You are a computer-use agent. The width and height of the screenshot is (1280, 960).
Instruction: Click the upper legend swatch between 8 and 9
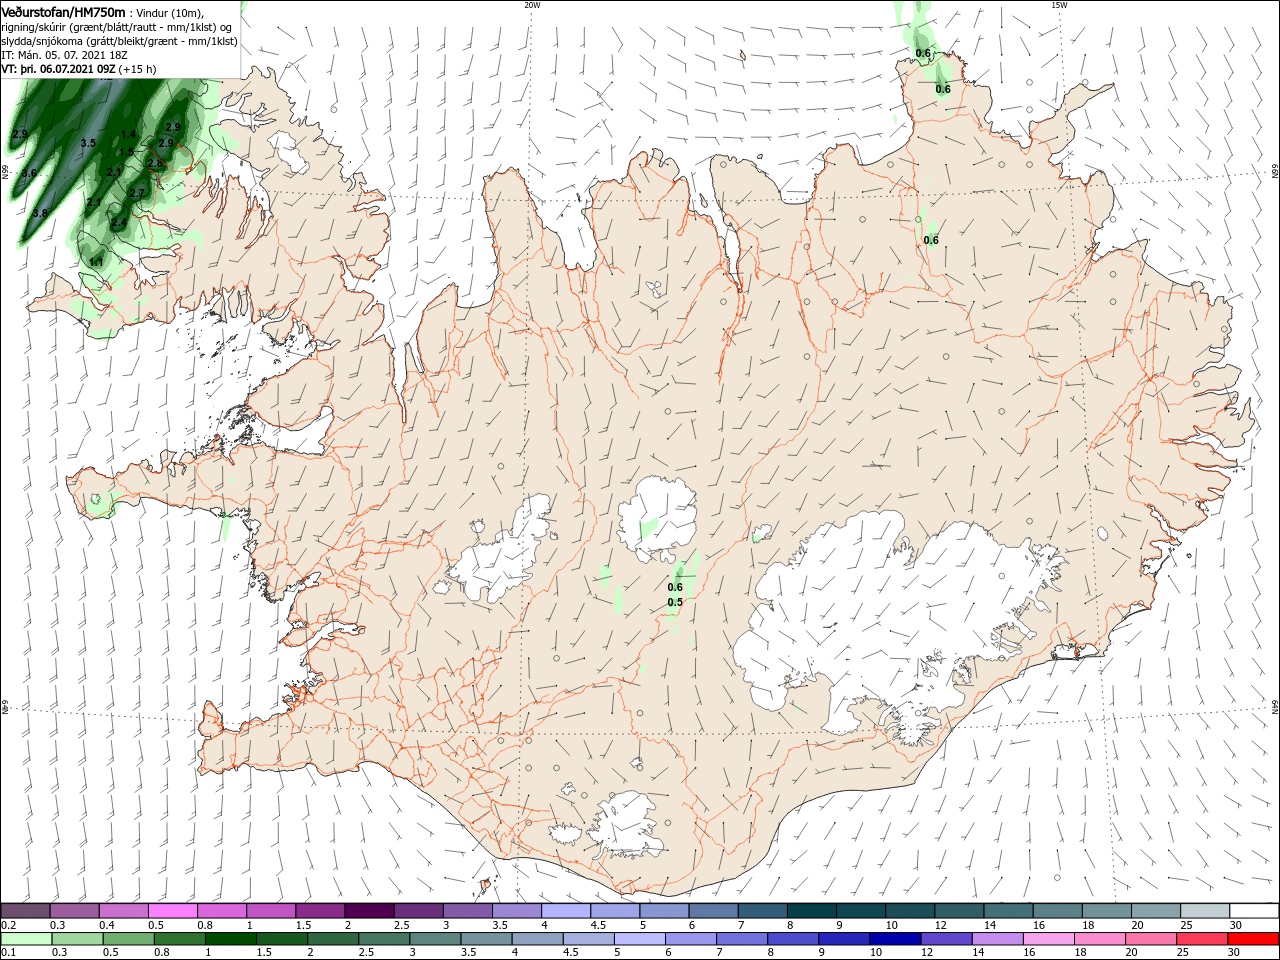[810, 911]
